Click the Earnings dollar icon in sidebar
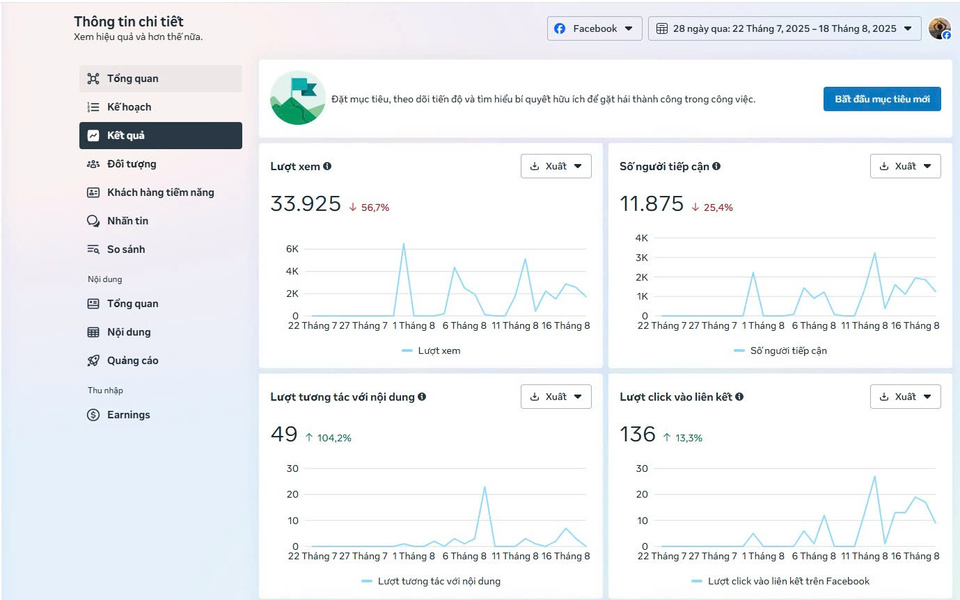The height and width of the screenshot is (600, 960). [93, 415]
